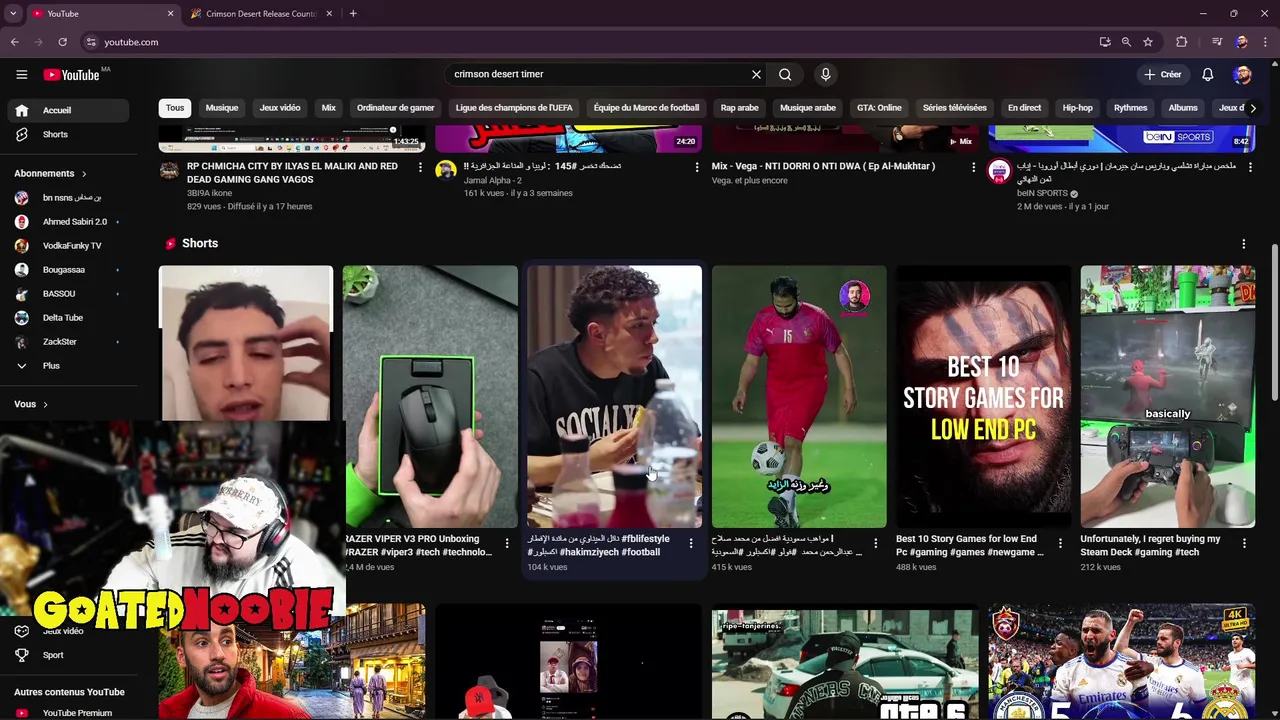
Task: Open the notifications bell
Action: (1207, 74)
